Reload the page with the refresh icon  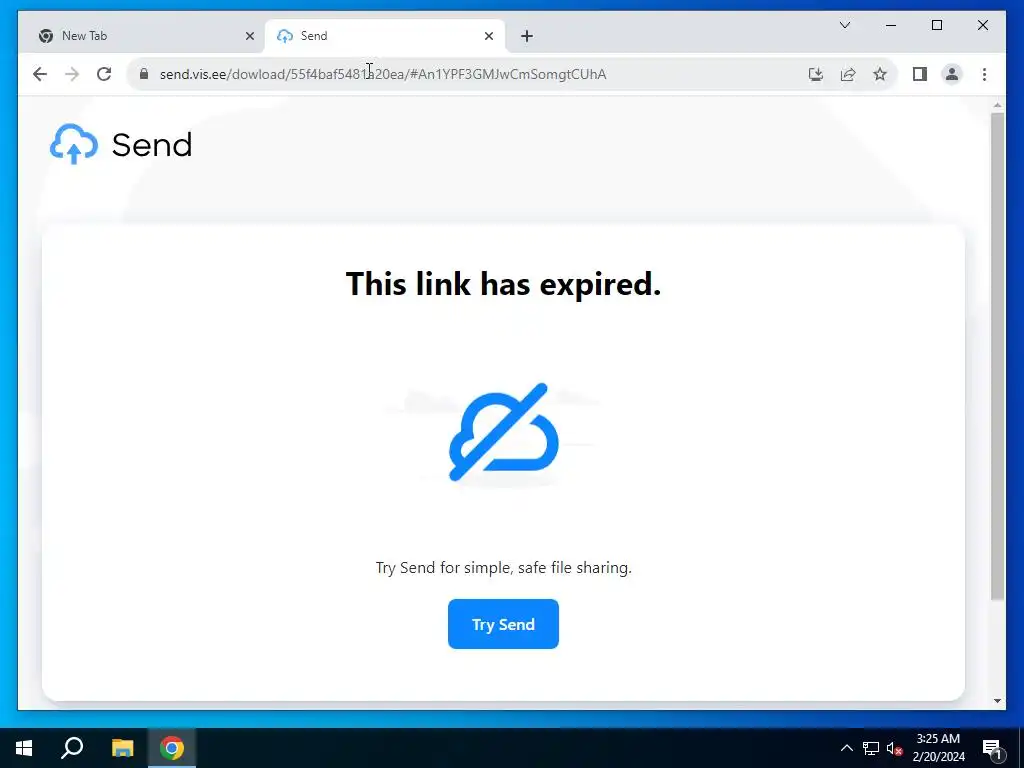(104, 74)
